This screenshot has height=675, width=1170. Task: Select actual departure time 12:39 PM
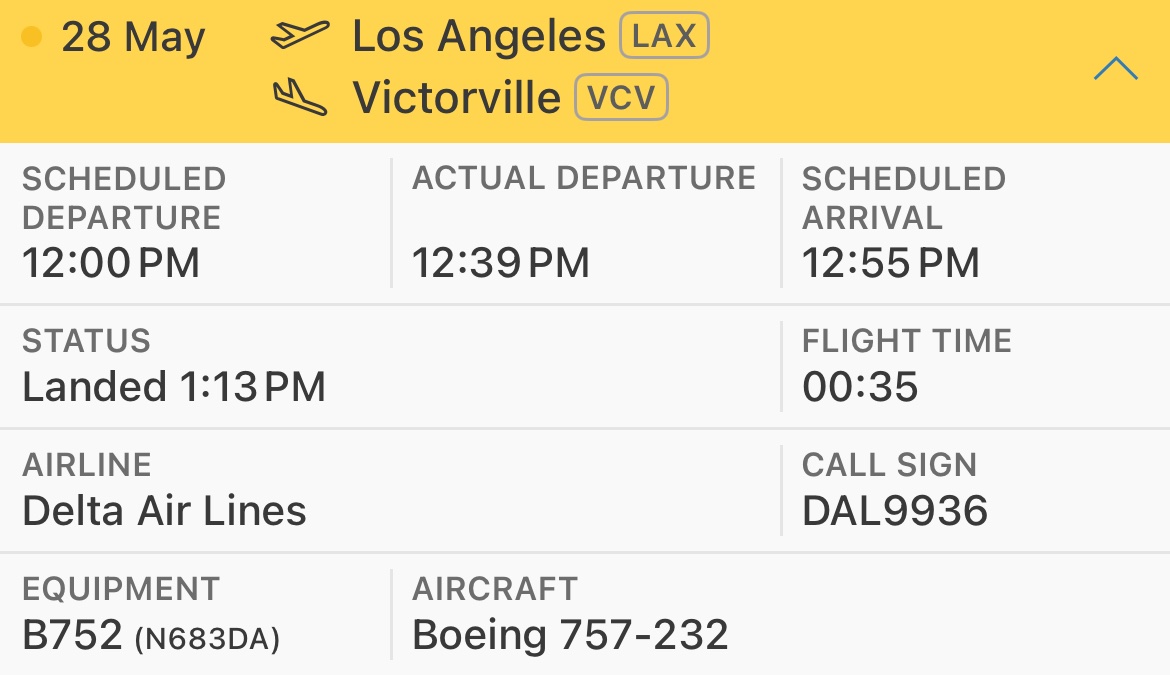(501, 263)
